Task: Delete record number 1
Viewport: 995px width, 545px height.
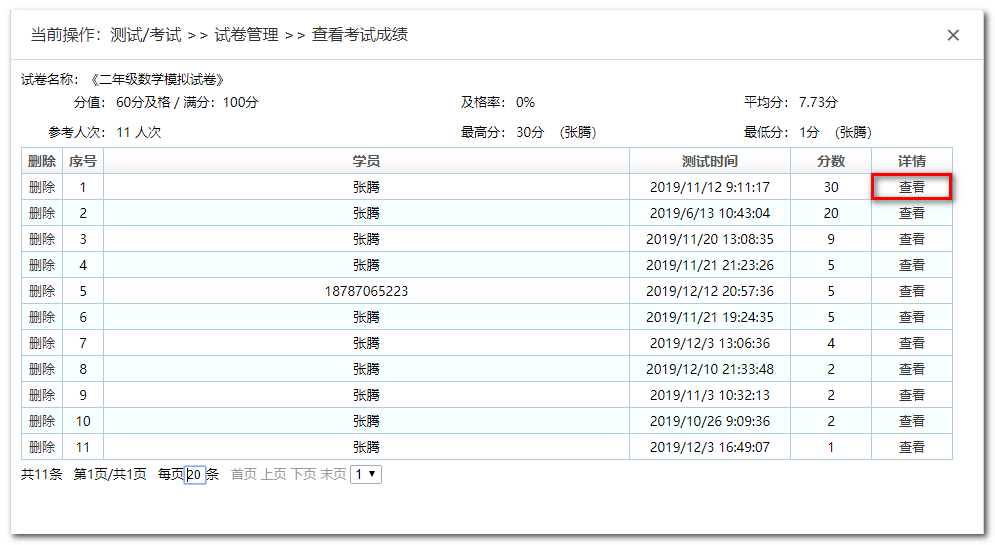Action: tap(42, 187)
